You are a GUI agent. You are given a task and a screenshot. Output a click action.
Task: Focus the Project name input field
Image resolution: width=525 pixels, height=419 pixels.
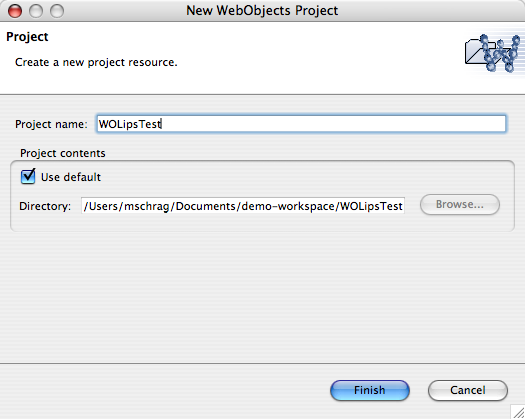click(301, 124)
